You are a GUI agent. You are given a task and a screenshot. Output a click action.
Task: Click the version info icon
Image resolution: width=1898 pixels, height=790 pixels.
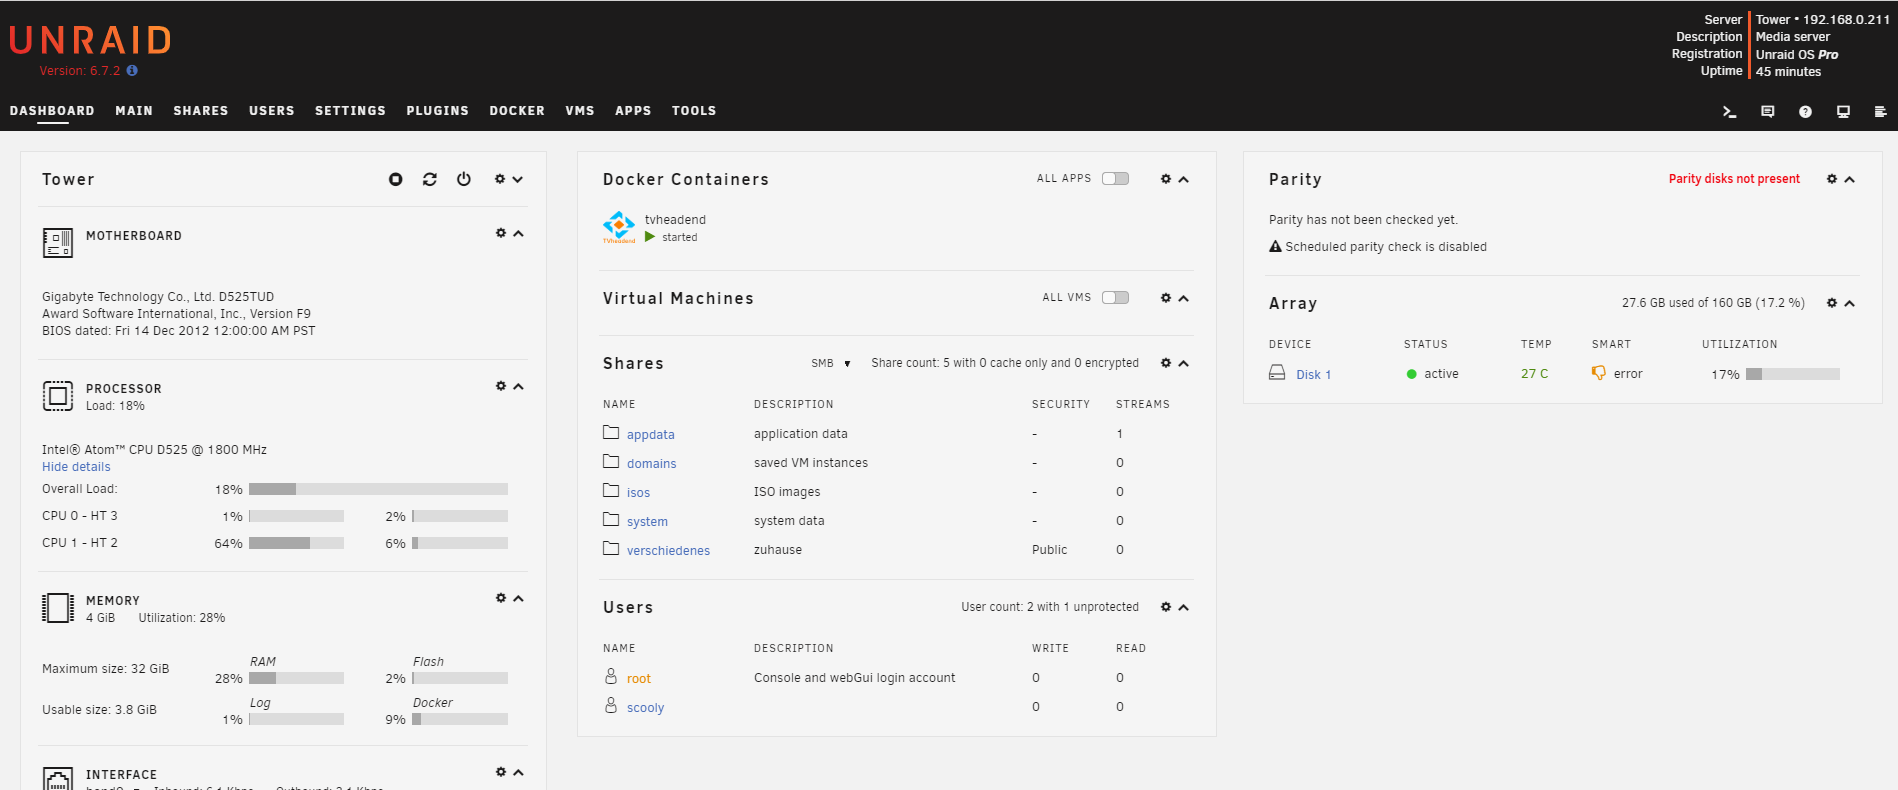point(132,71)
